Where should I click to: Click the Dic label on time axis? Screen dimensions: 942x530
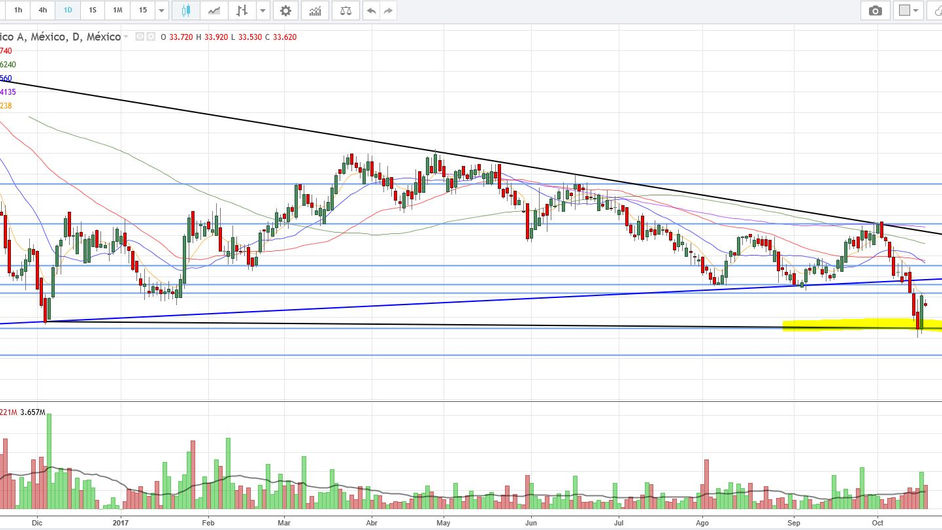[x=37, y=523]
